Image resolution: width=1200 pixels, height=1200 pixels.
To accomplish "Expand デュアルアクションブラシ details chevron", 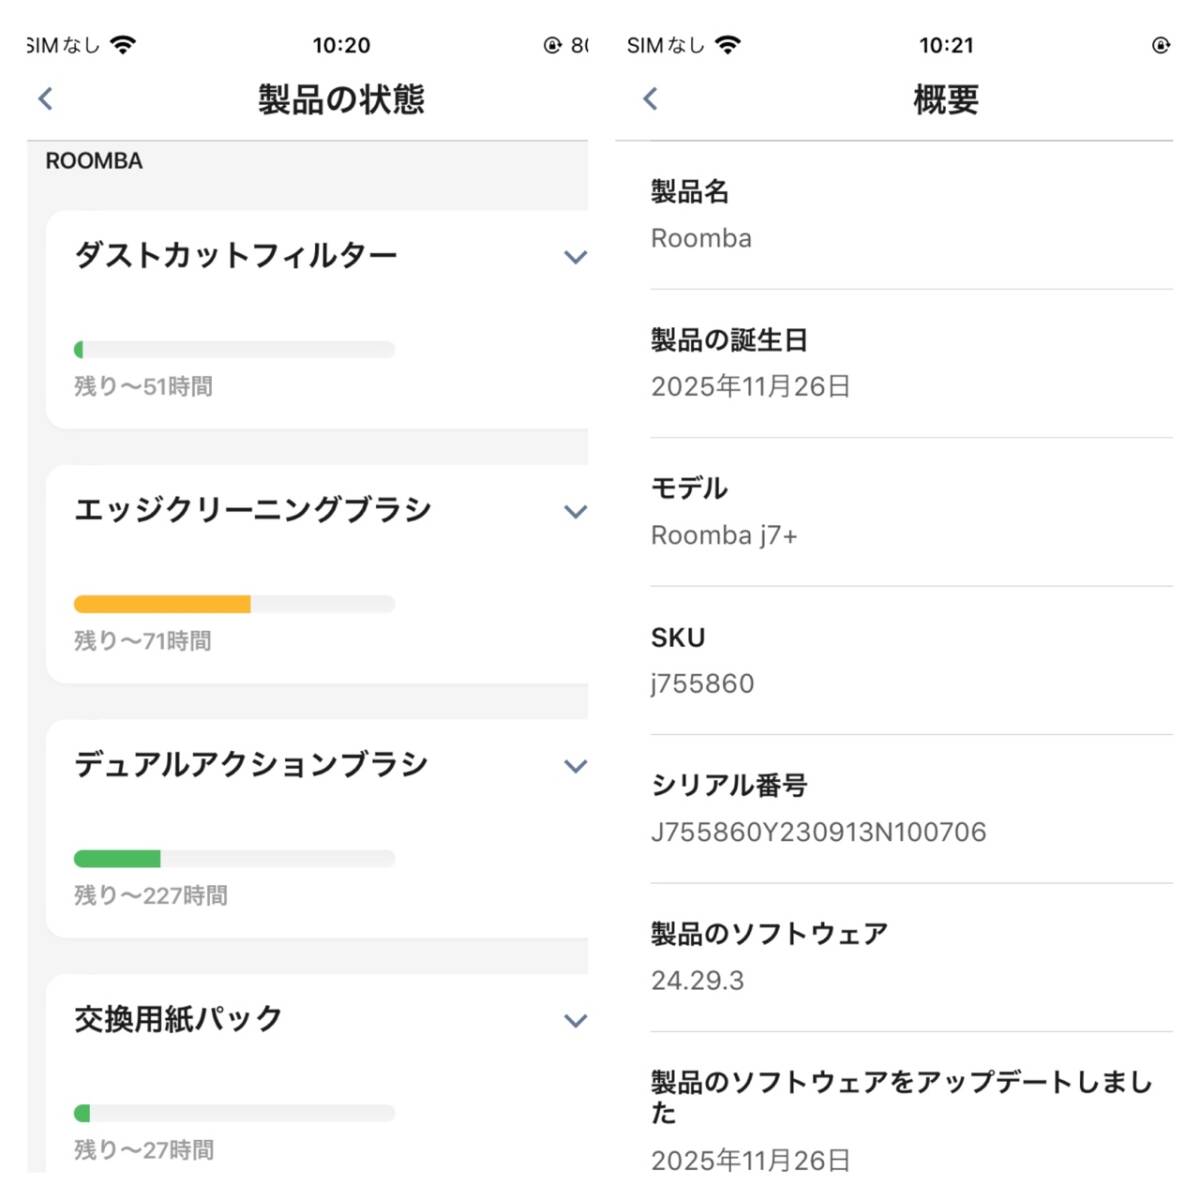I will point(575,766).
